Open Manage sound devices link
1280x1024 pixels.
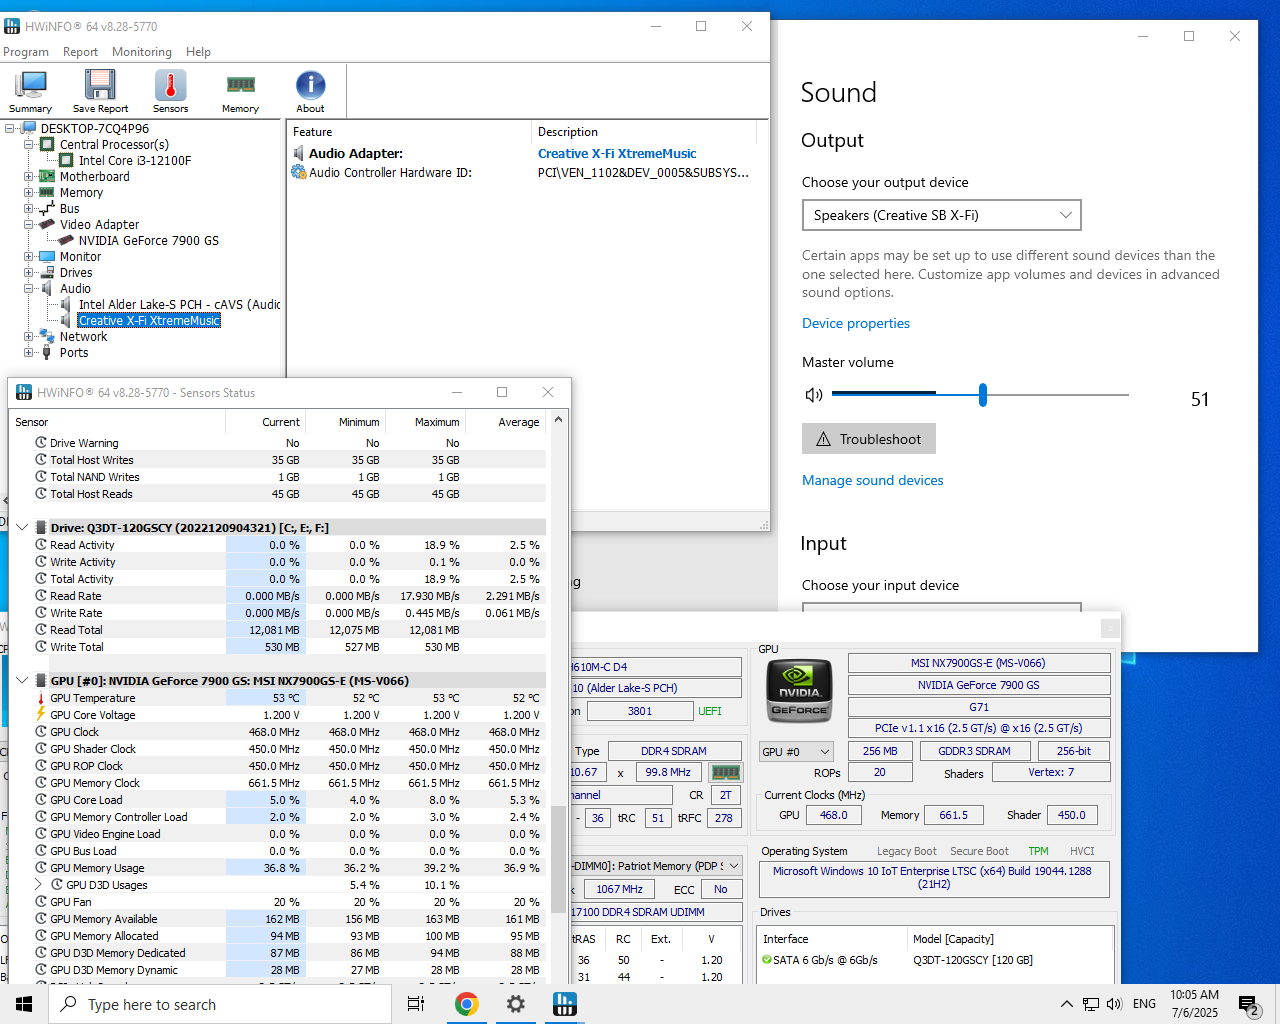tap(873, 480)
